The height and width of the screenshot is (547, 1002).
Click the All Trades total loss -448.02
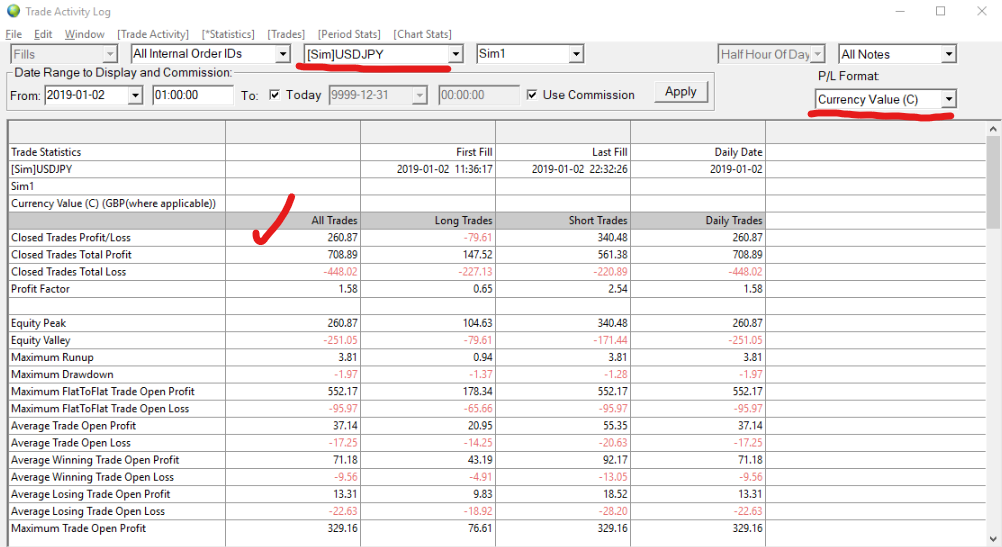coord(340,272)
